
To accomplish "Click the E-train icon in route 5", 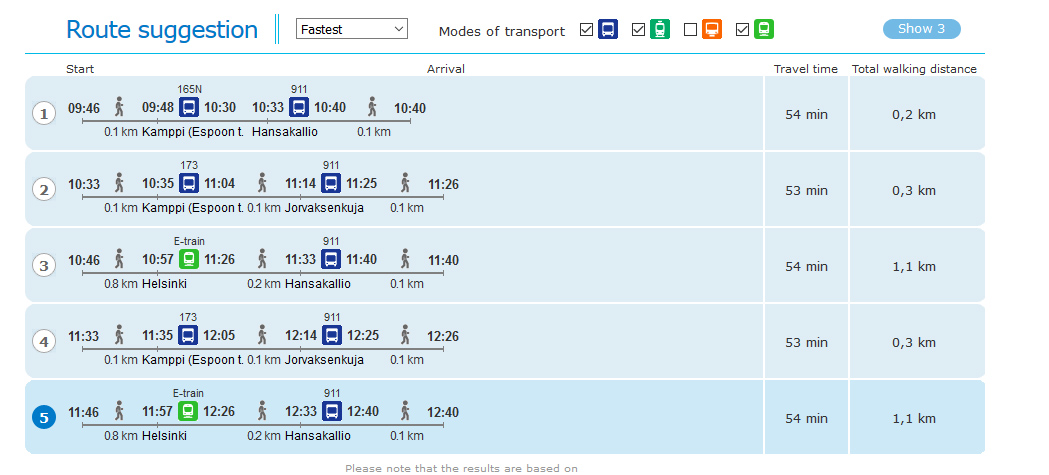I will coord(188,411).
